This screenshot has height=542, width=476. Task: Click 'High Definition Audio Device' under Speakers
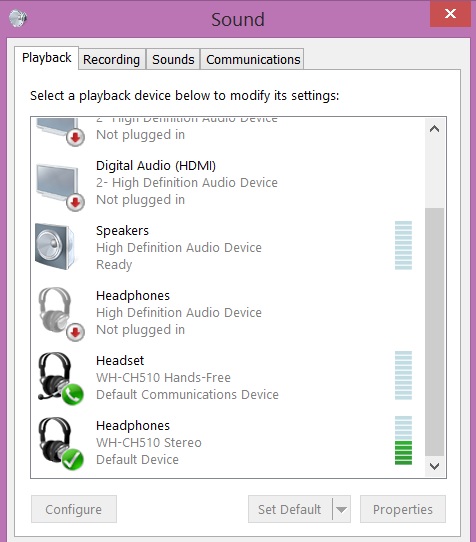click(x=179, y=247)
